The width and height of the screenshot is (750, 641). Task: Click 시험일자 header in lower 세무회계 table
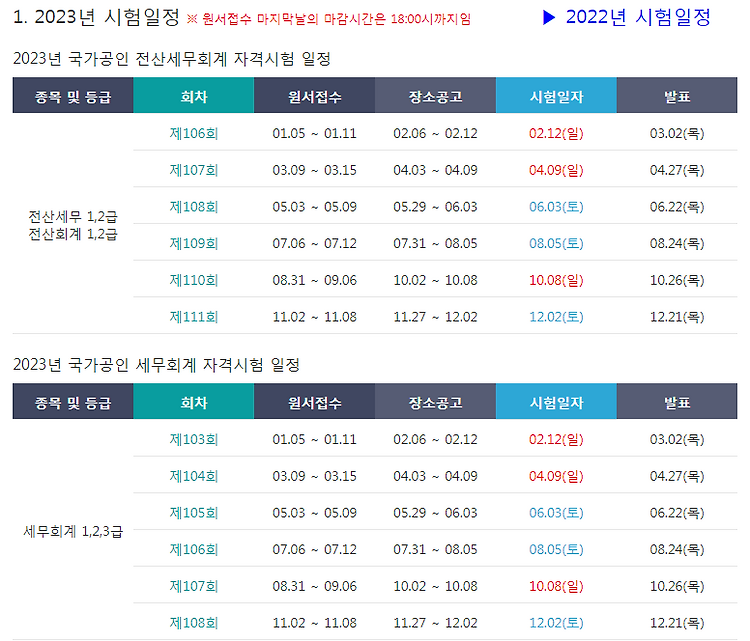(556, 401)
